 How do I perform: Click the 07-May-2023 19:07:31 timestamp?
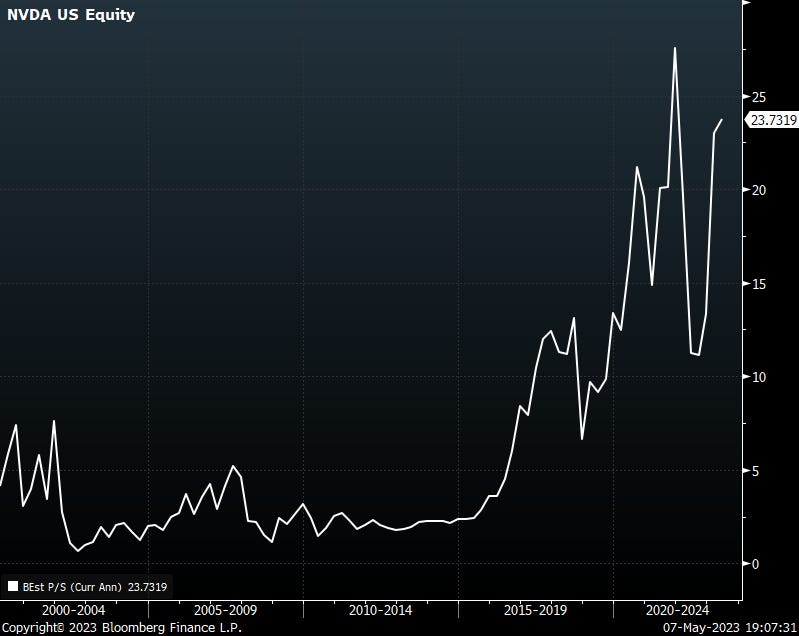[729, 628]
